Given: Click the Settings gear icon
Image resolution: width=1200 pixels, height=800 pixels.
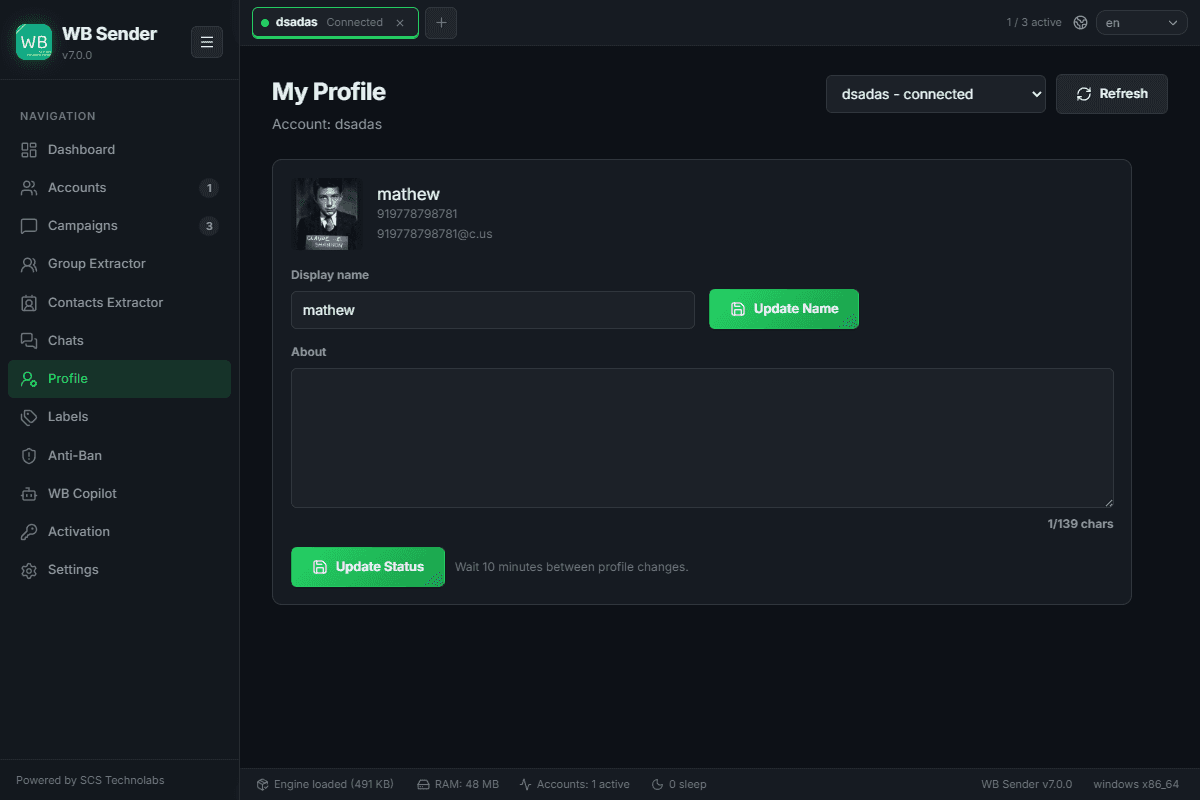Looking at the screenshot, I should [29, 570].
